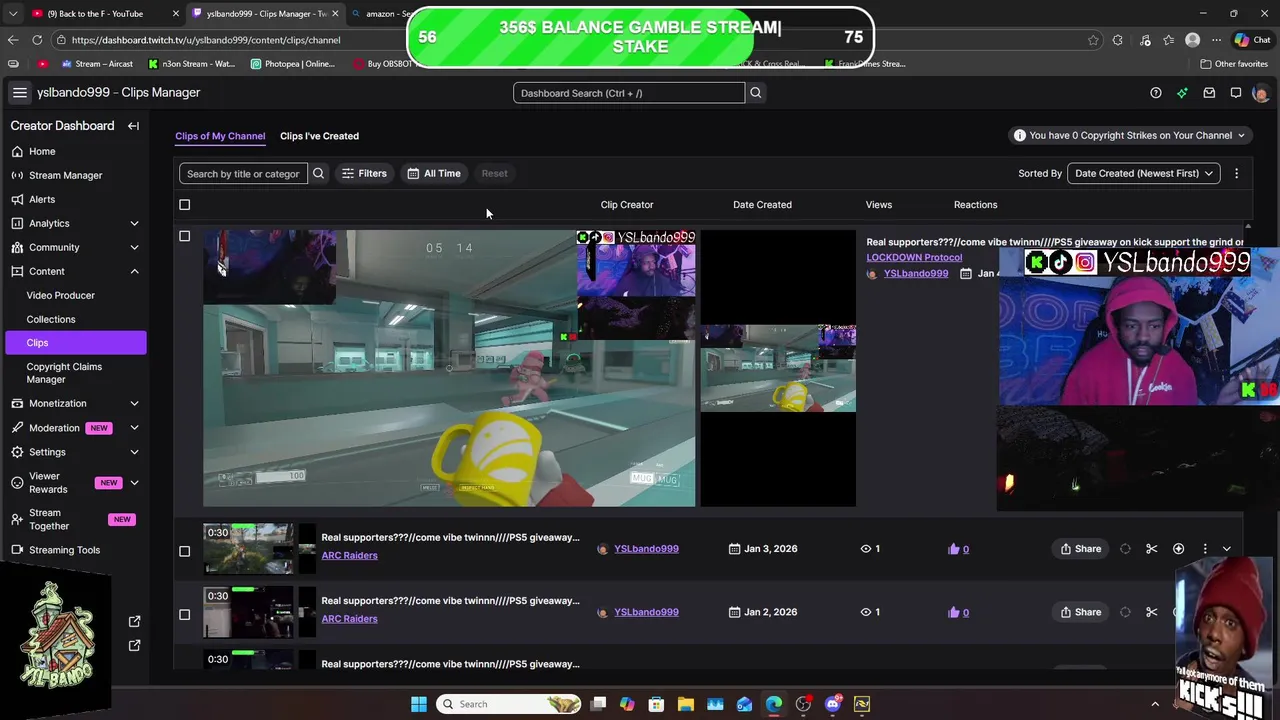Open three-dot options on Jan 3 clip
Viewport: 1280px width, 720px height.
coord(1205,549)
